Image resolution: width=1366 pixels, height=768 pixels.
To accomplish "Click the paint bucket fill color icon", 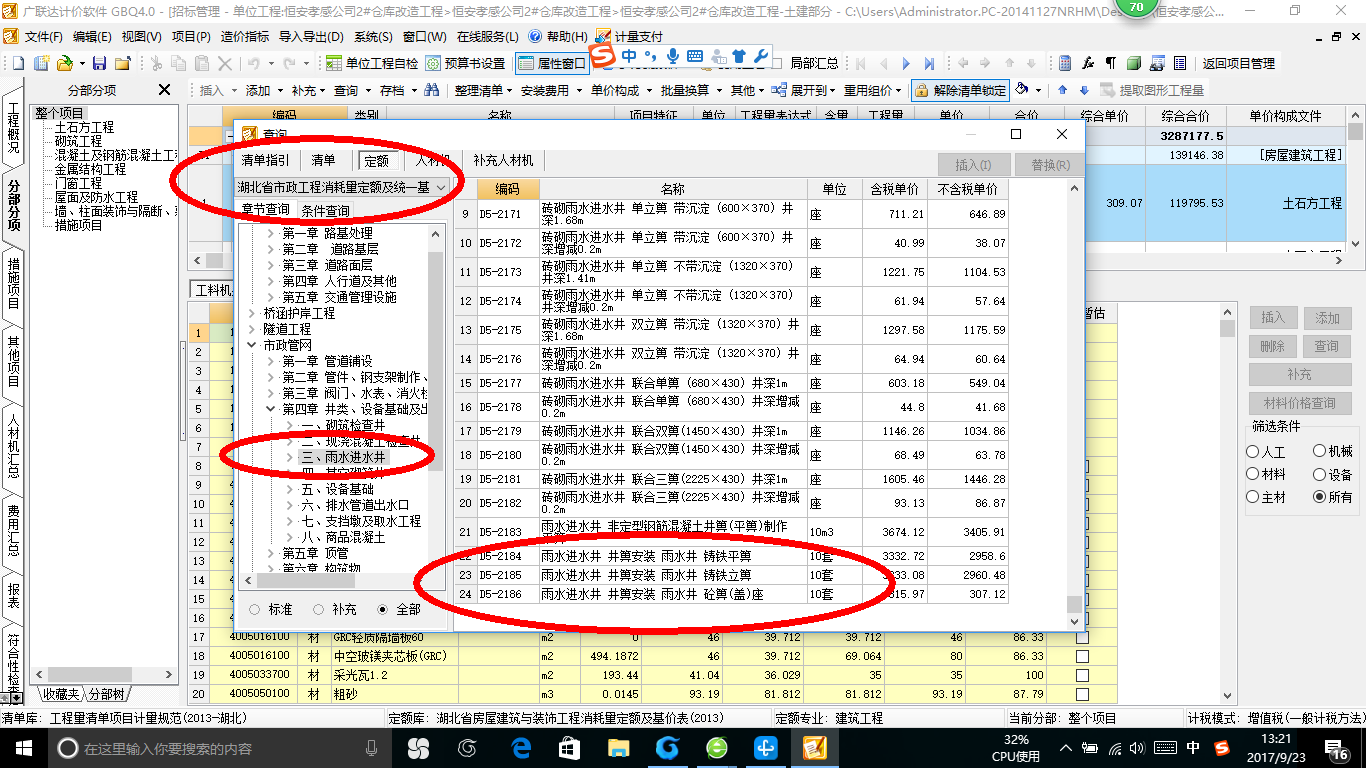I will [x=1021, y=89].
